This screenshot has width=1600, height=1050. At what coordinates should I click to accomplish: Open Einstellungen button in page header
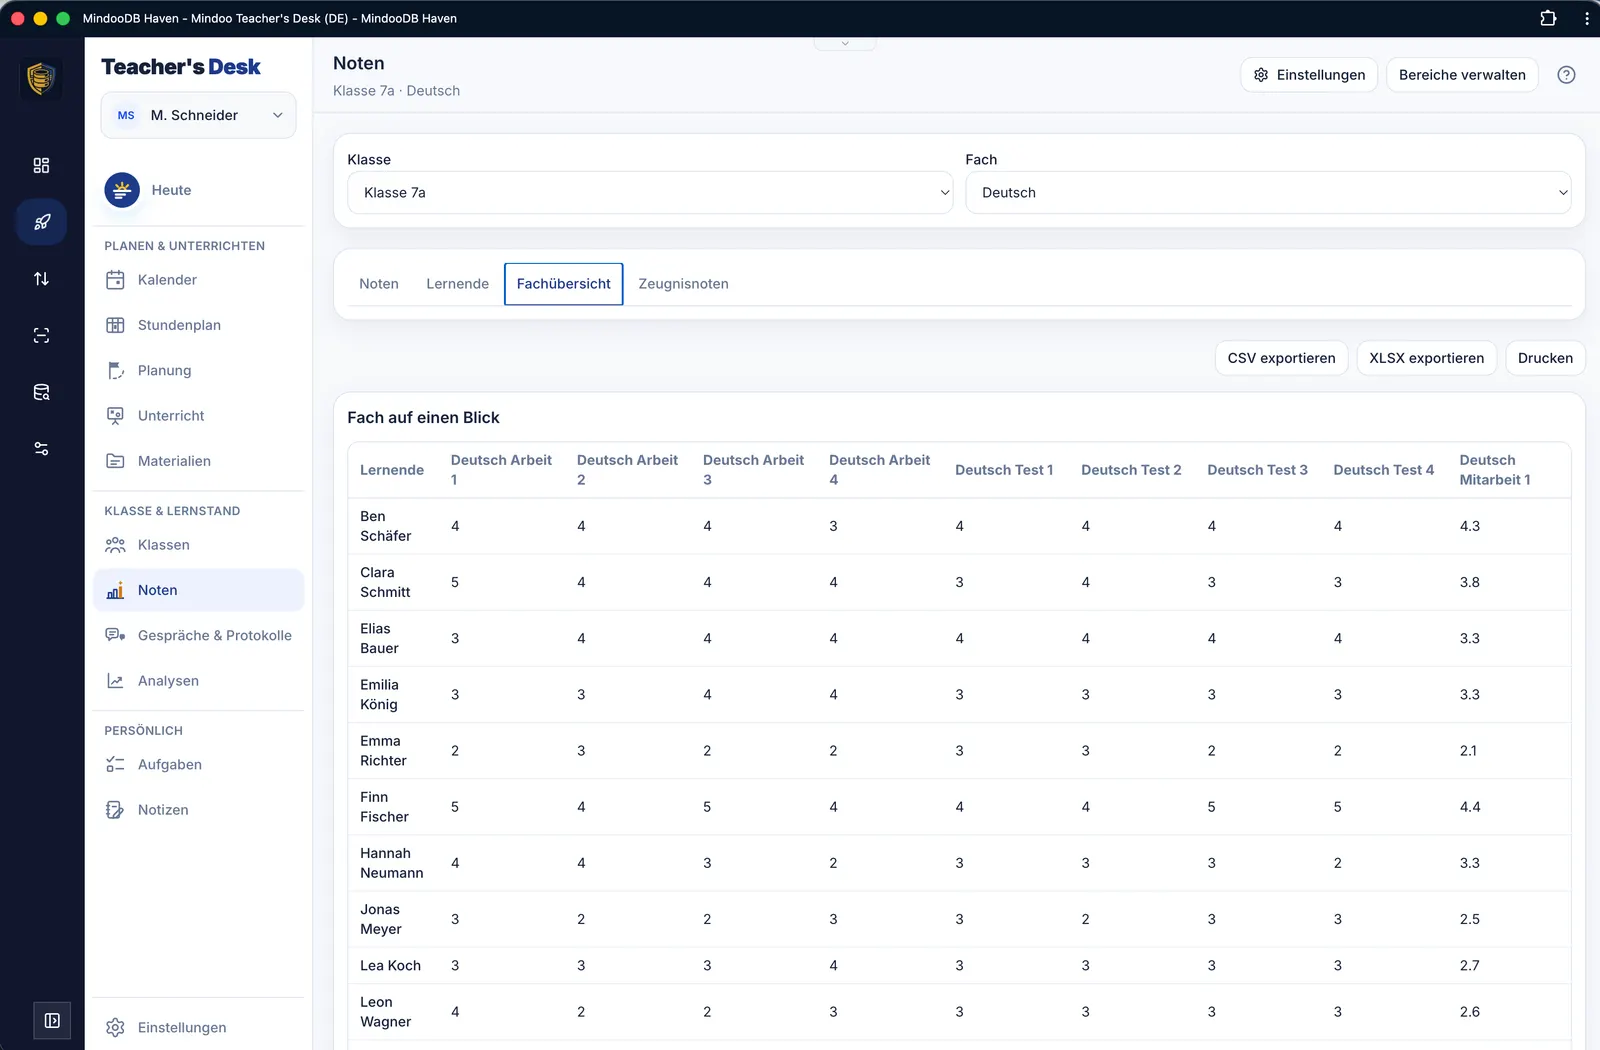pos(1309,75)
